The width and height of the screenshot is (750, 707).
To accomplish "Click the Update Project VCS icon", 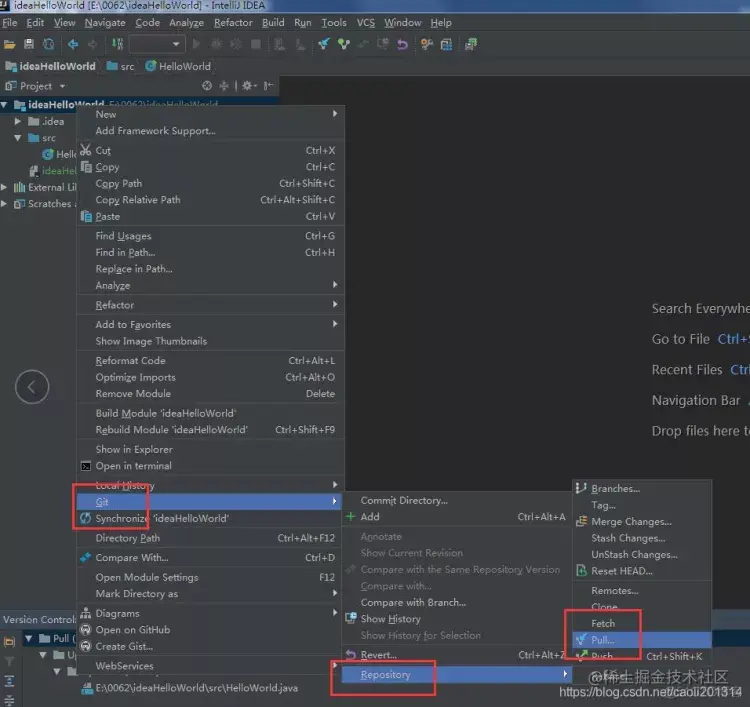I will [x=324, y=44].
